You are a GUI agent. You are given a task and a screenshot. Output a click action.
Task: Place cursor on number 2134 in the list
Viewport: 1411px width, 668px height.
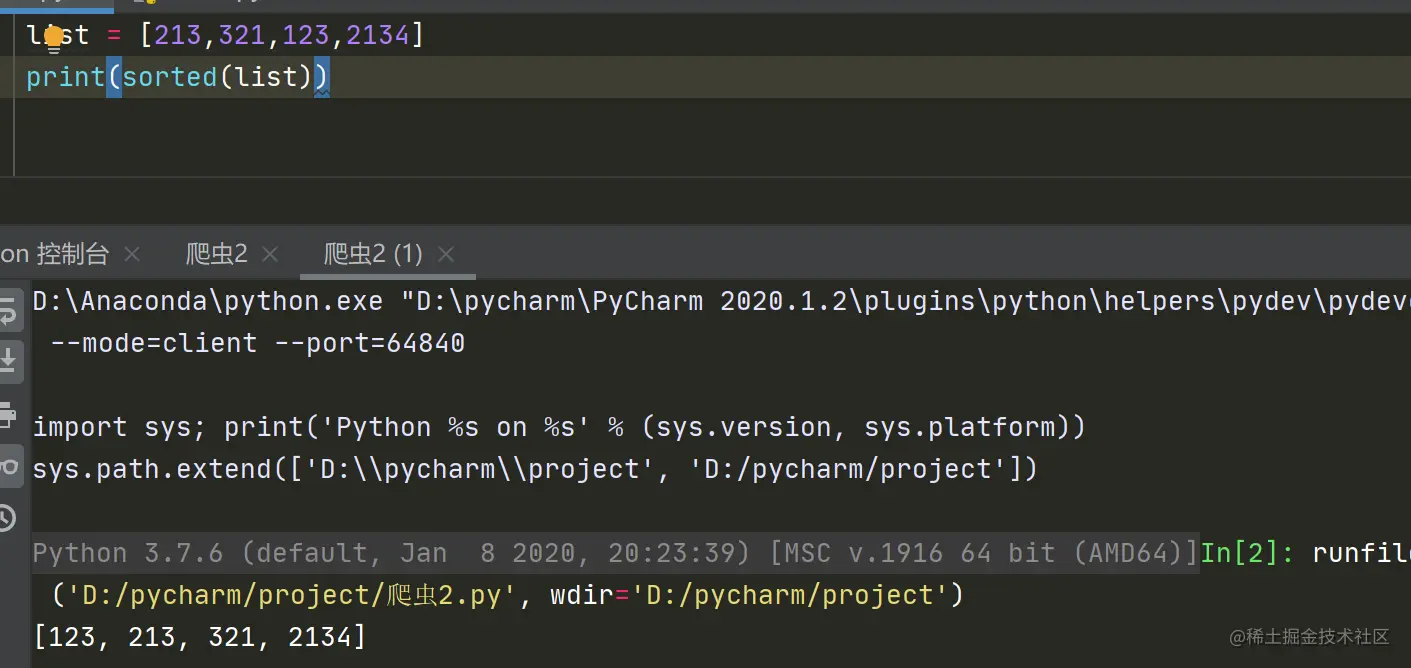click(x=378, y=36)
